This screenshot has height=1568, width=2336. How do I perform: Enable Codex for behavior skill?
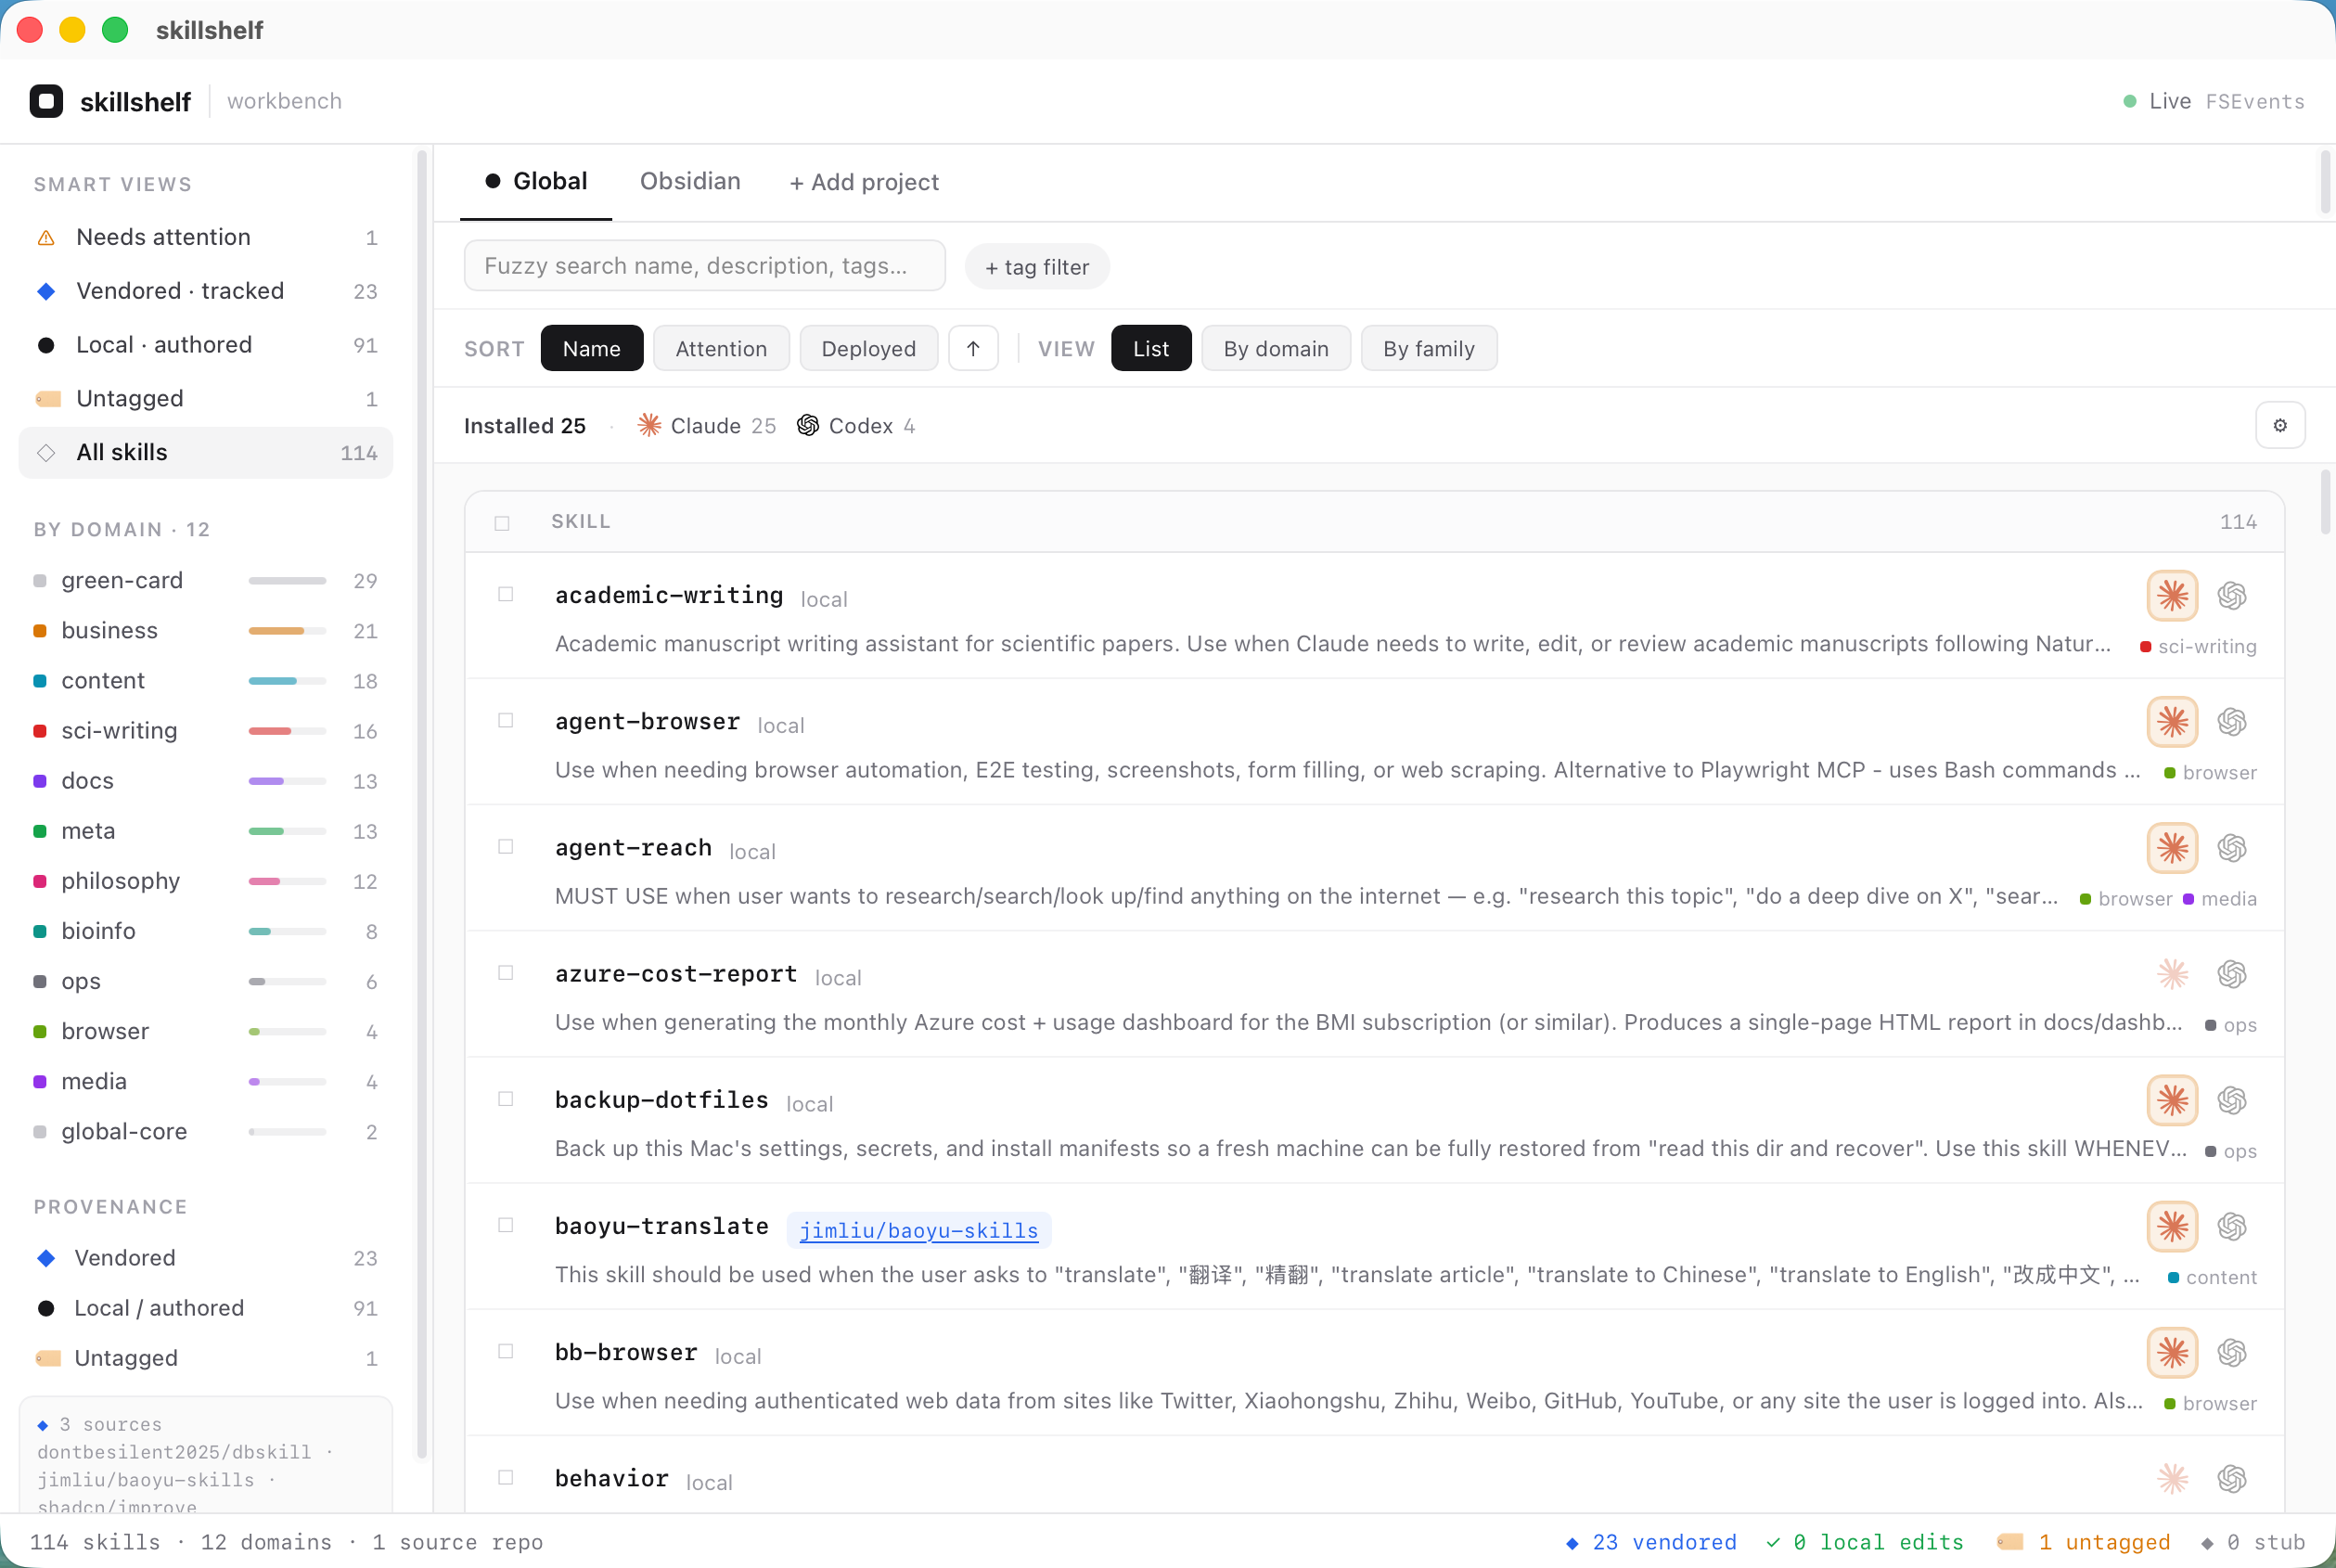pos(2232,1479)
